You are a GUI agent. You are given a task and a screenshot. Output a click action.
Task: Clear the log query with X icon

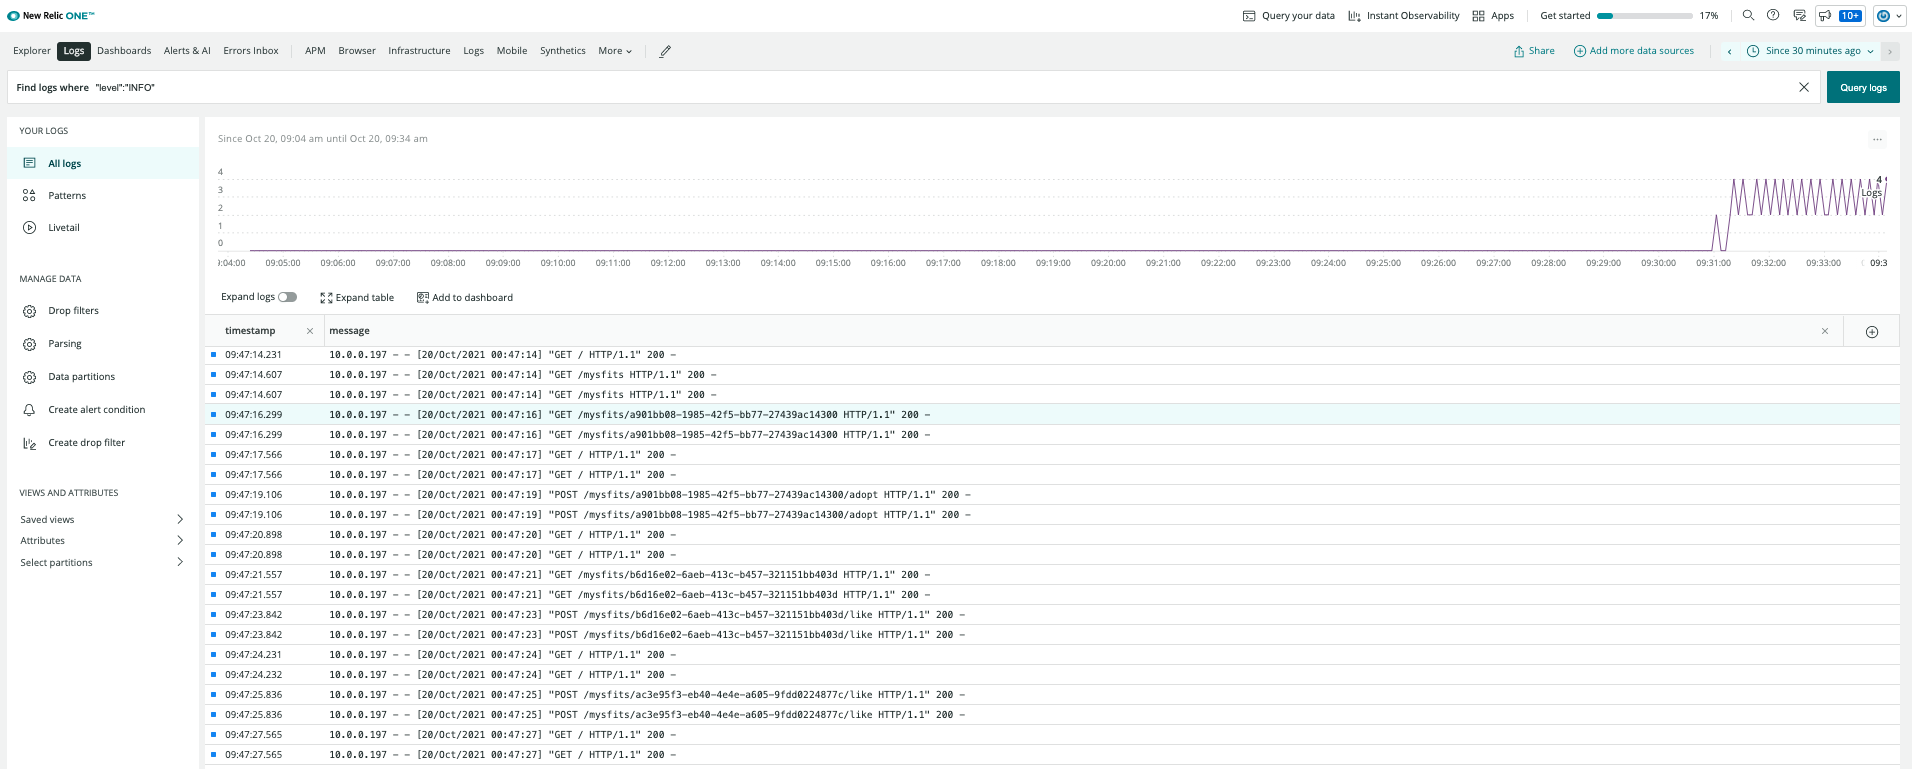coord(1804,88)
